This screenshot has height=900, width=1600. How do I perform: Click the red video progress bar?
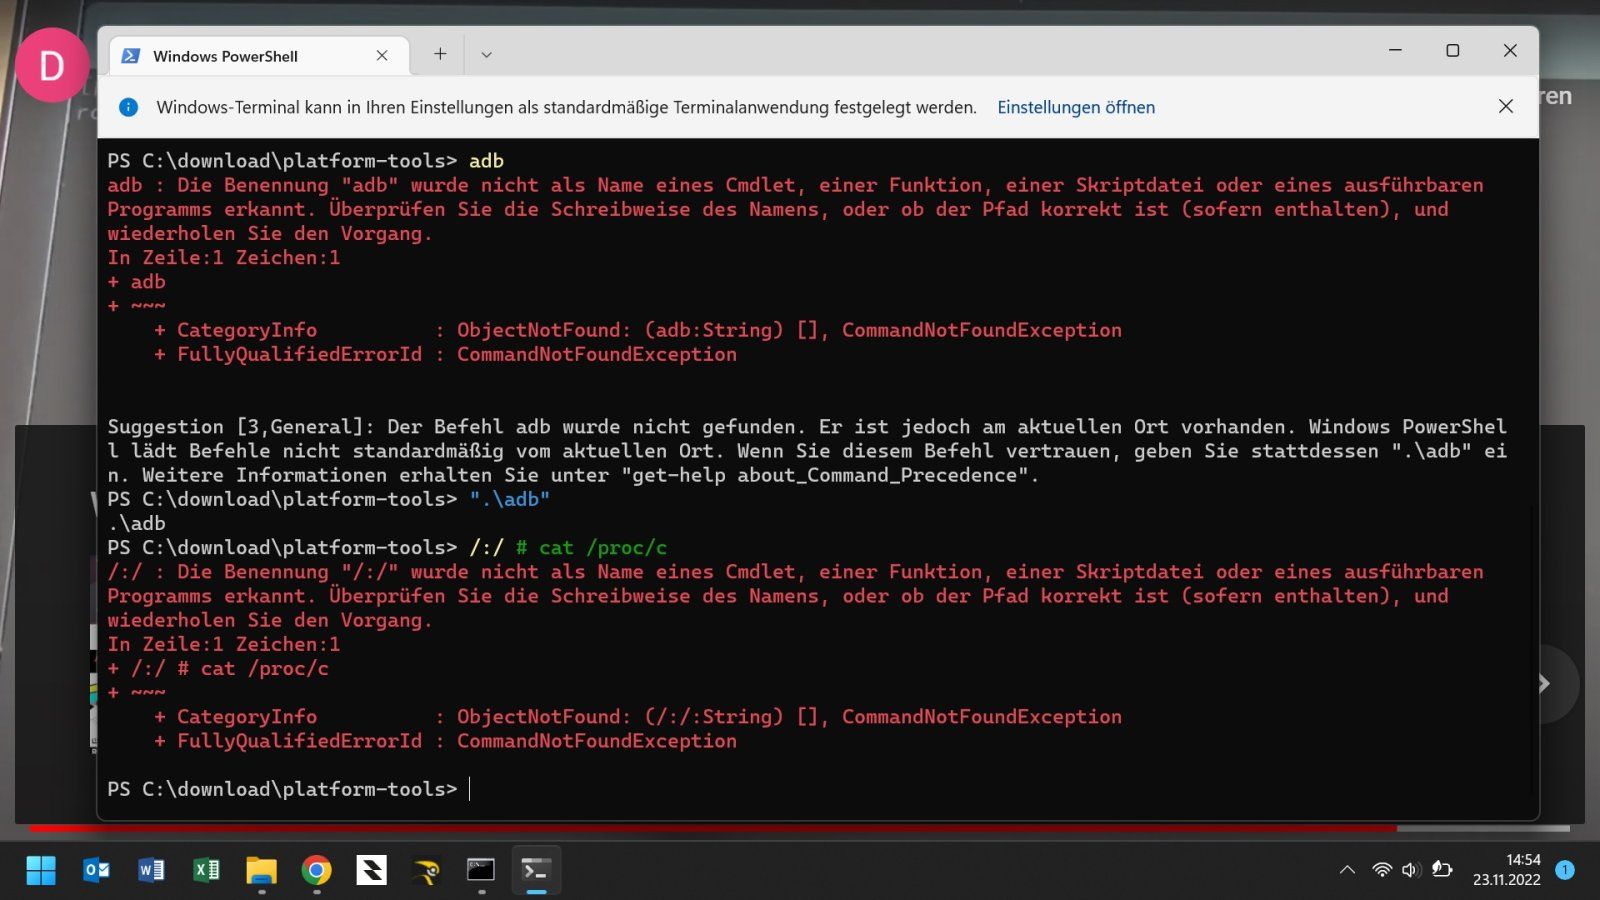click(700, 828)
